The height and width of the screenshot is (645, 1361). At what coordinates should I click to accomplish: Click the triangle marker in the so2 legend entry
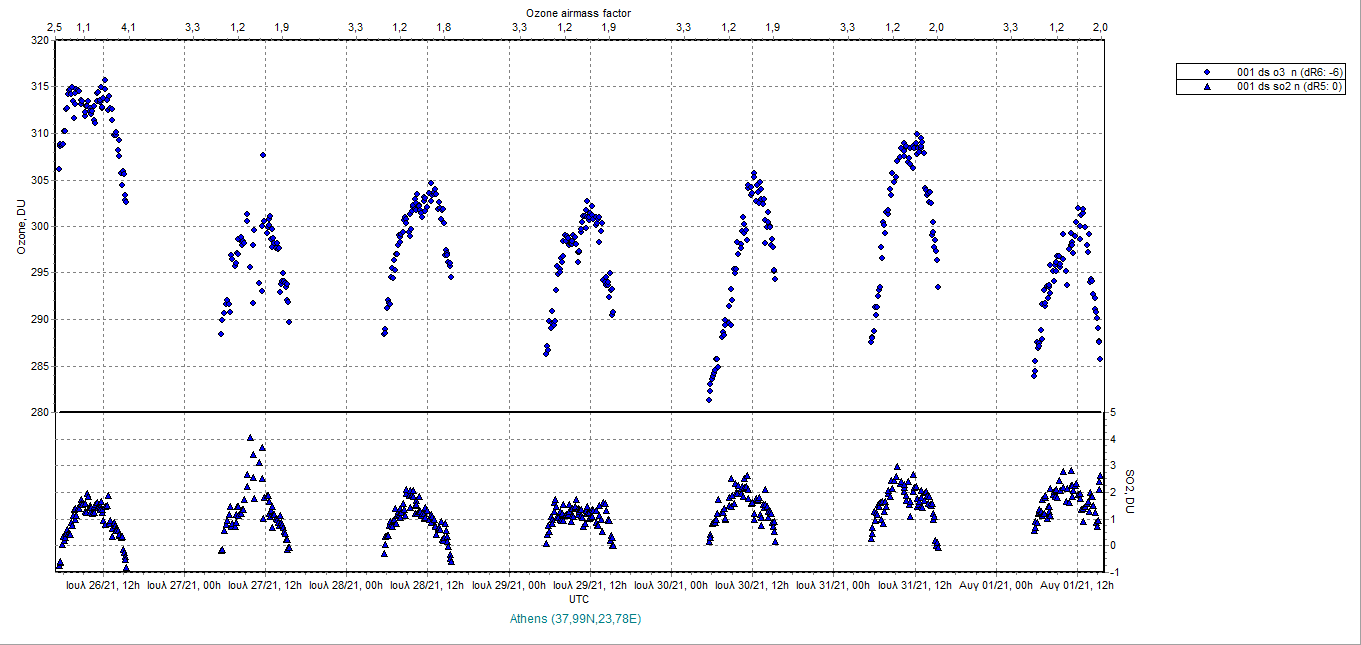click(x=1208, y=87)
